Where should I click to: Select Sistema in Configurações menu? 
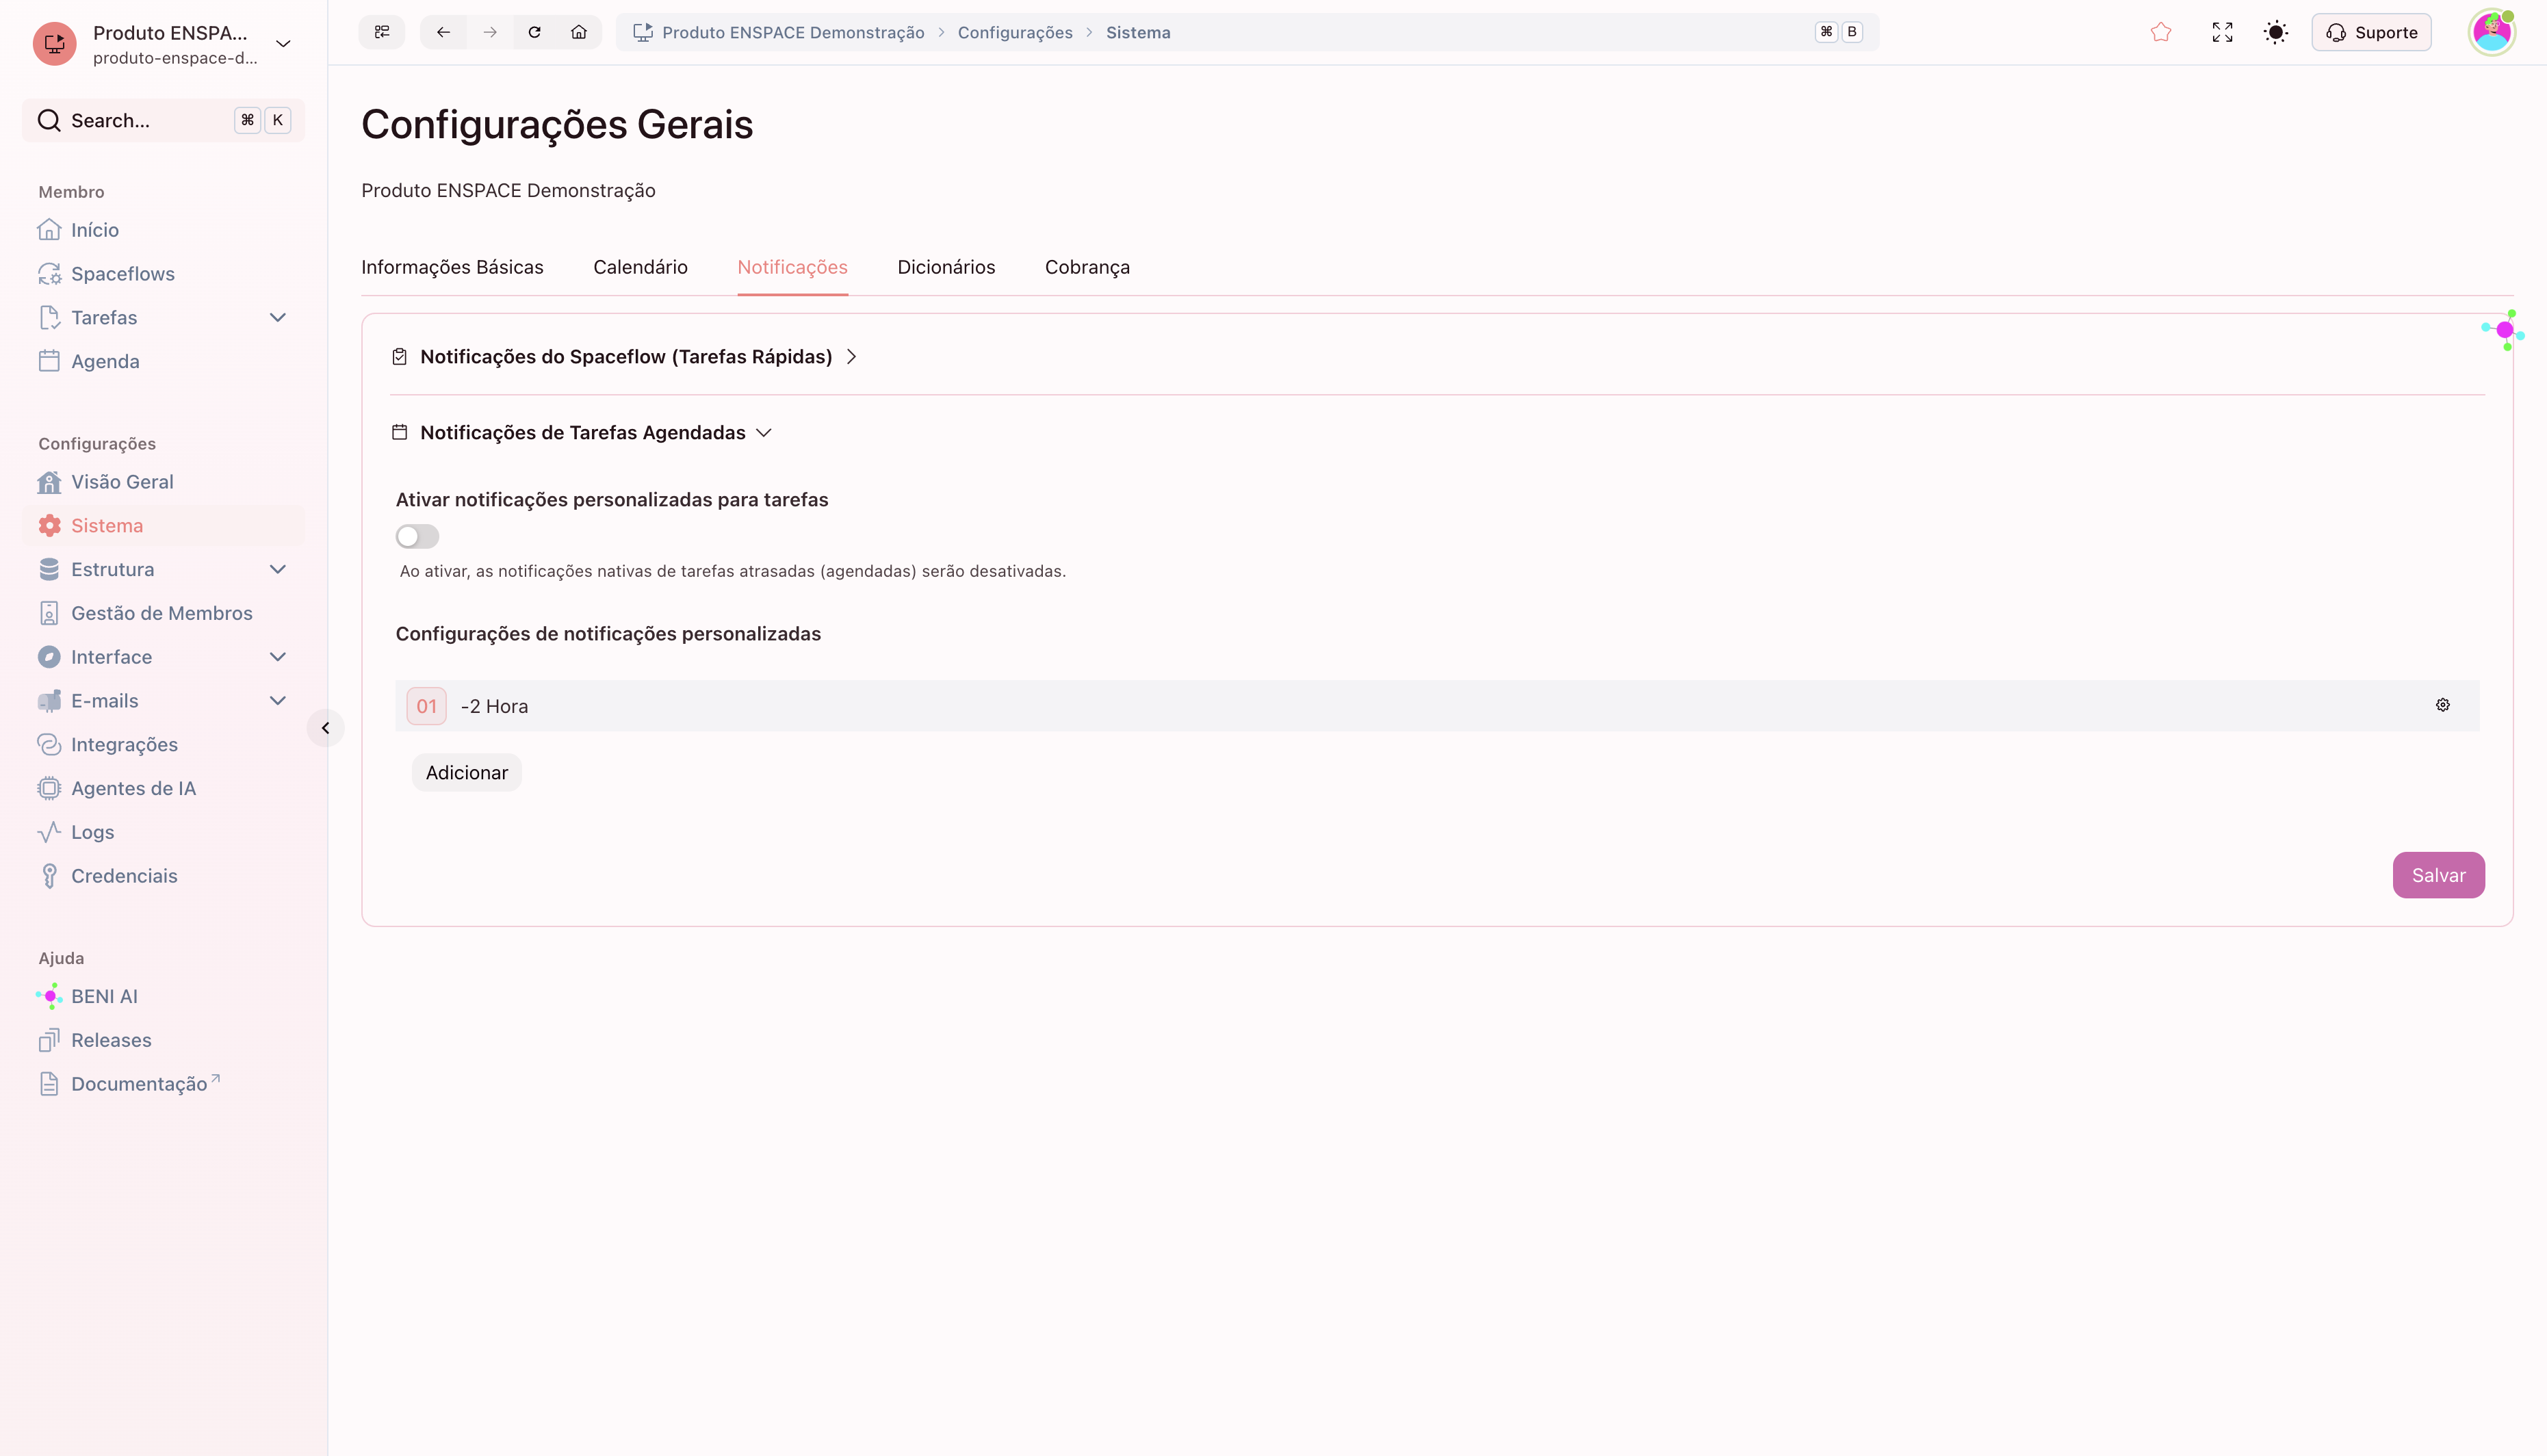coord(164,526)
